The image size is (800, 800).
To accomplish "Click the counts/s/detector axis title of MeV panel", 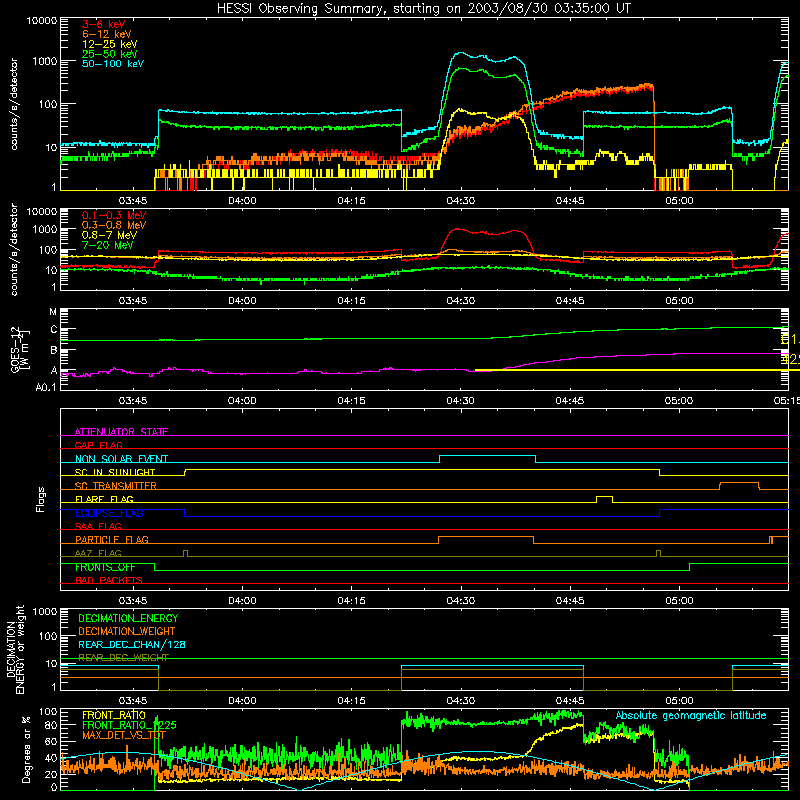I will [x=14, y=250].
